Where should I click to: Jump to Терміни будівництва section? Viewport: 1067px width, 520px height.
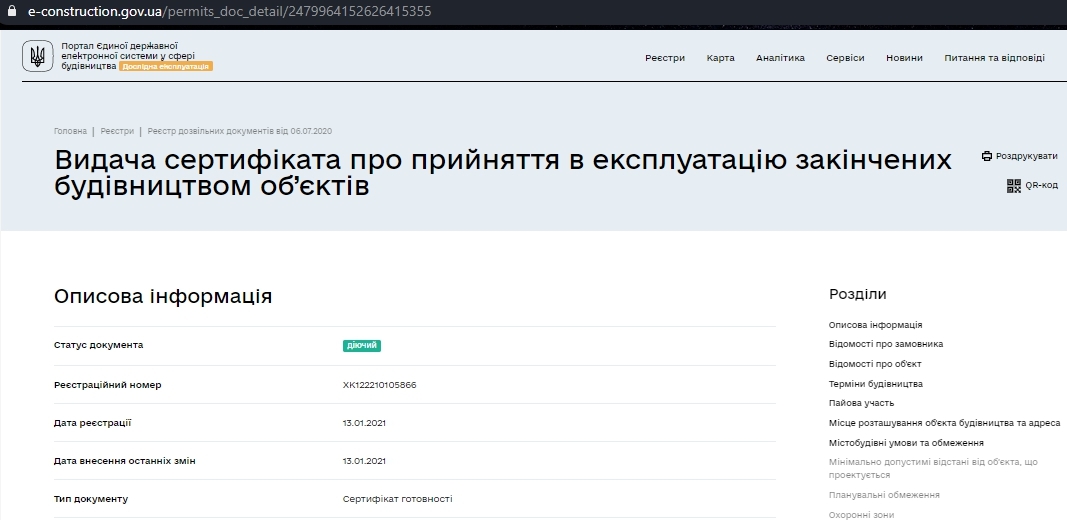876,384
